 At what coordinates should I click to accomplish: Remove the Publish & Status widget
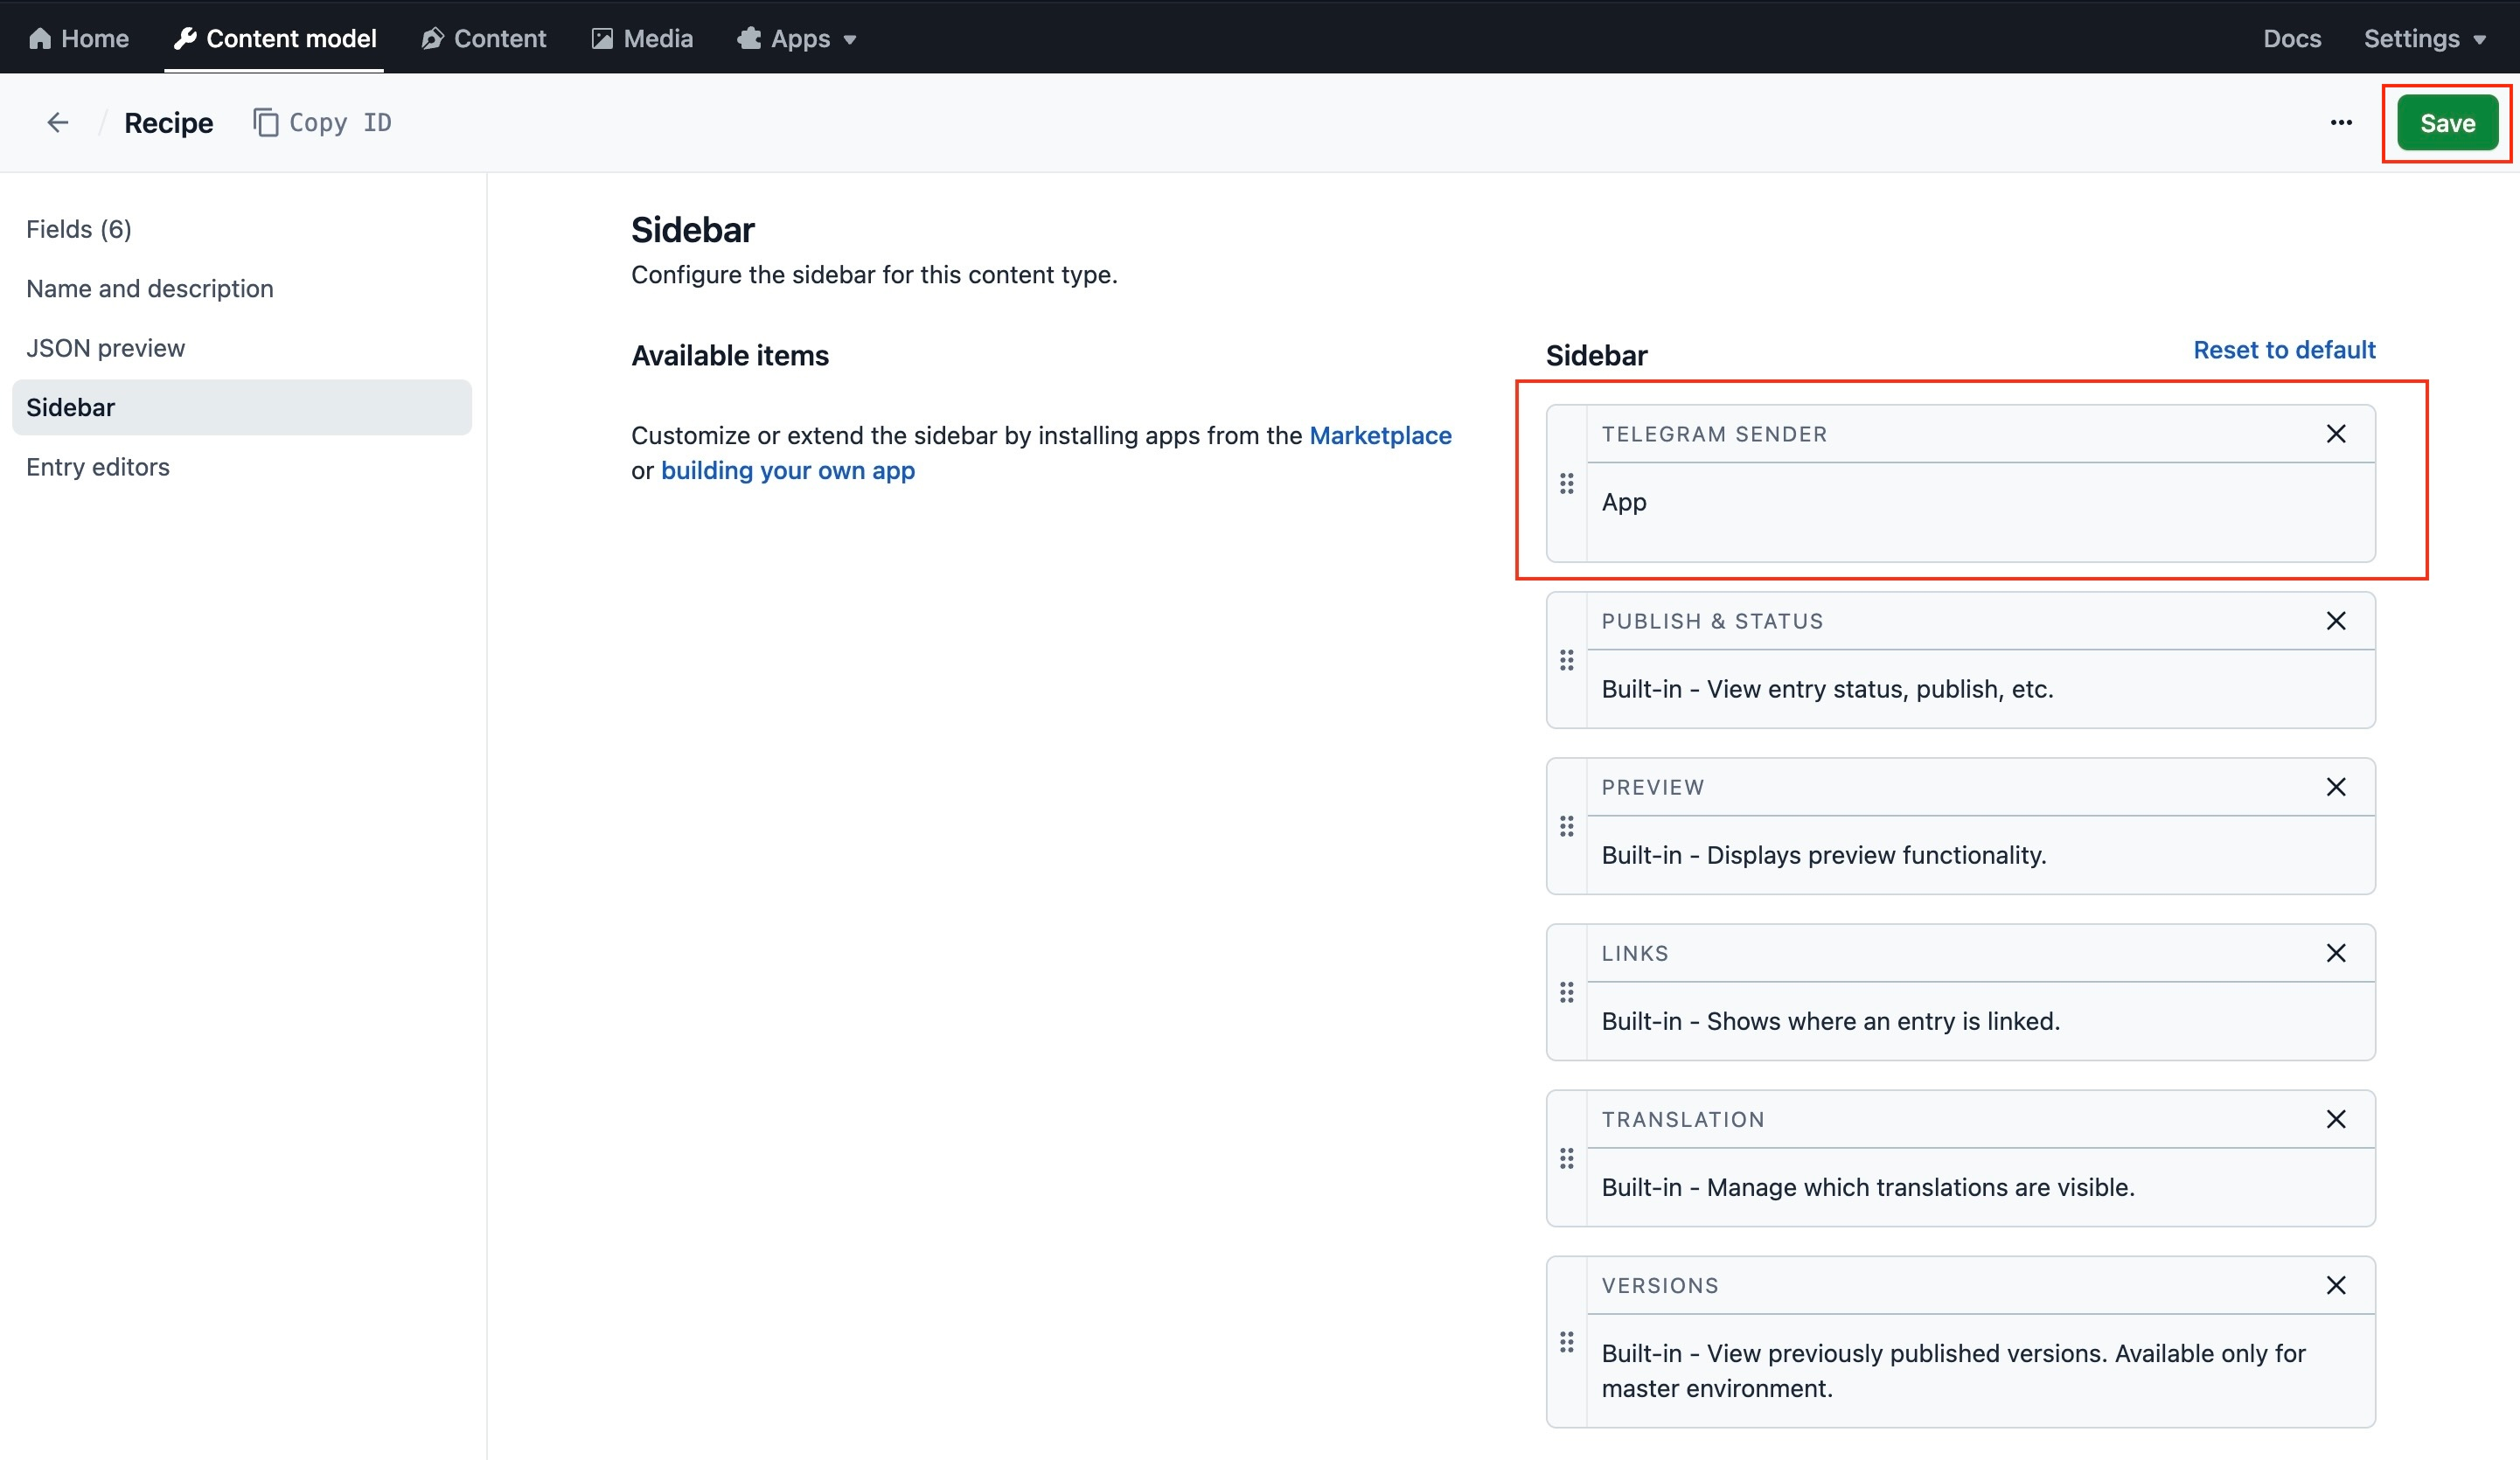pos(2337,620)
